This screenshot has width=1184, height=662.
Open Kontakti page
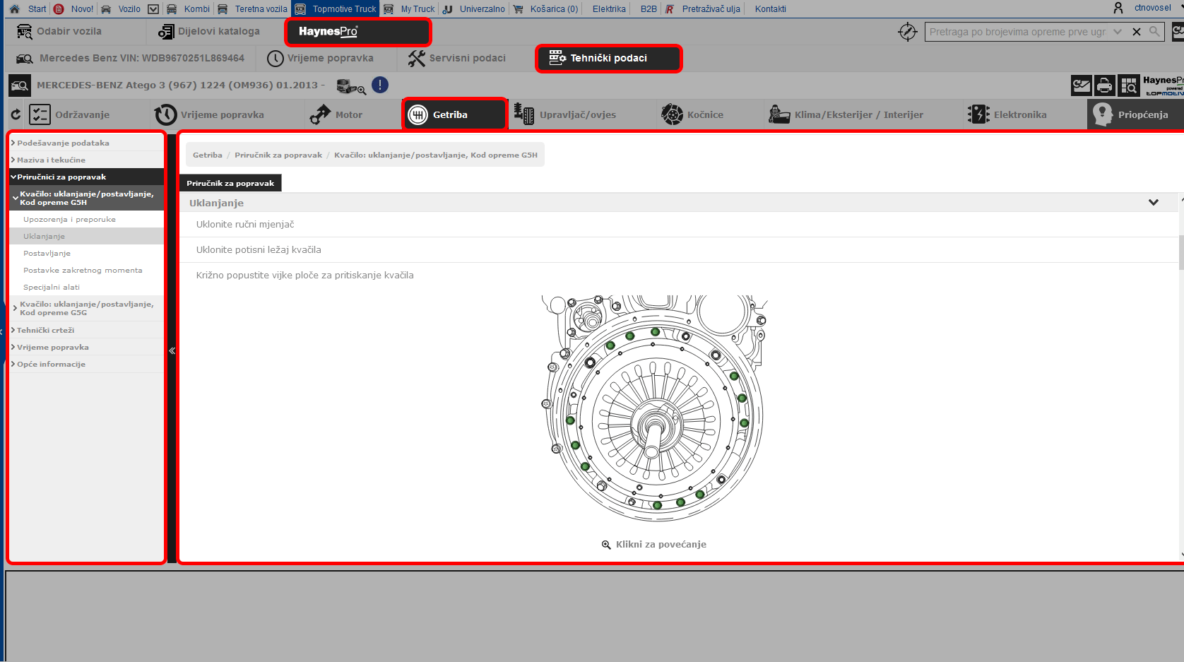point(770,9)
